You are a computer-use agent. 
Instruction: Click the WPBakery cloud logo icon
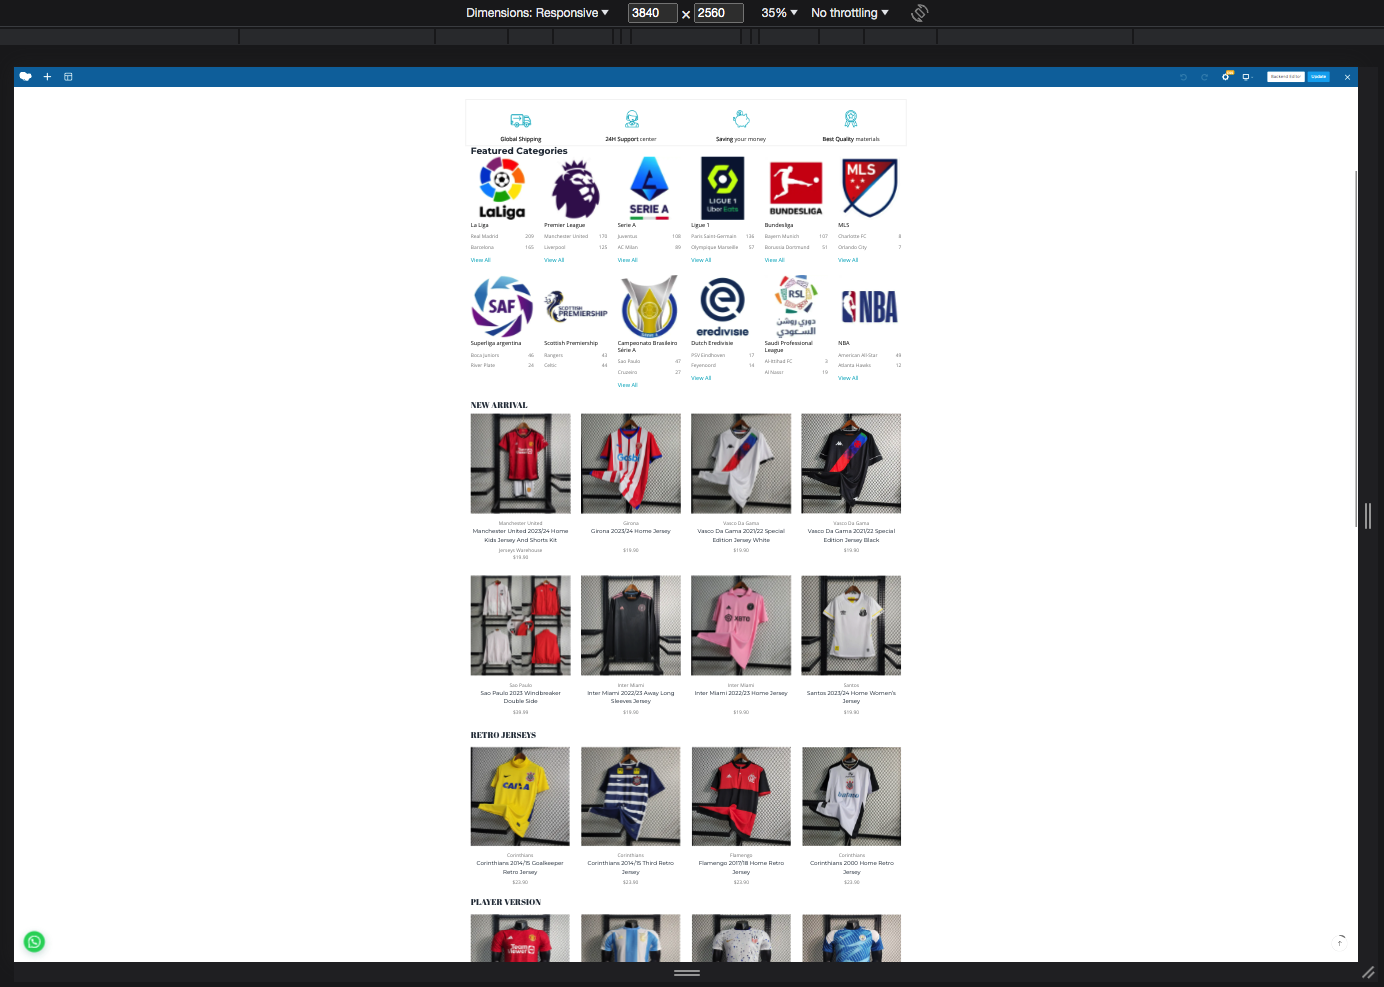[26, 77]
